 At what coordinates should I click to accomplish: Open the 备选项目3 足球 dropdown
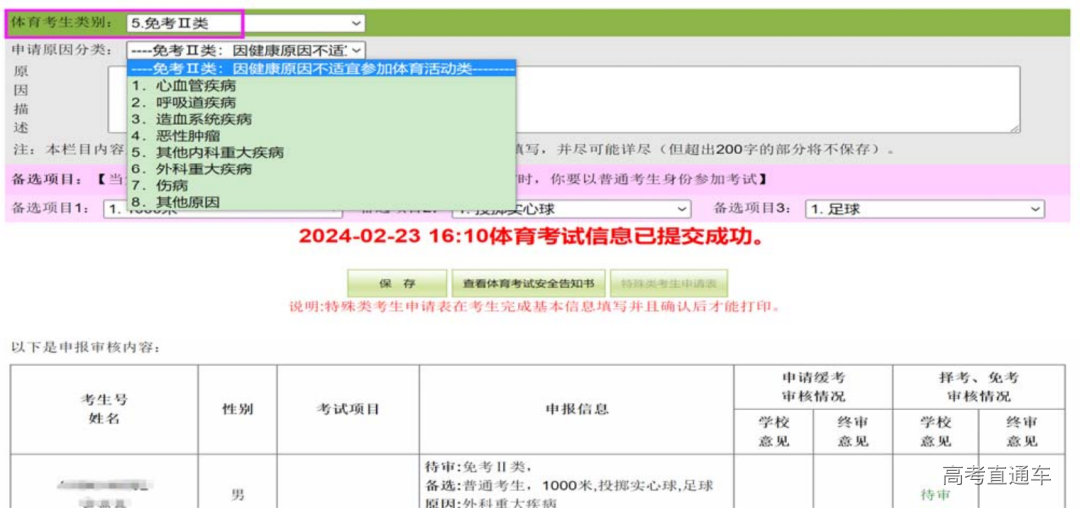click(x=924, y=209)
